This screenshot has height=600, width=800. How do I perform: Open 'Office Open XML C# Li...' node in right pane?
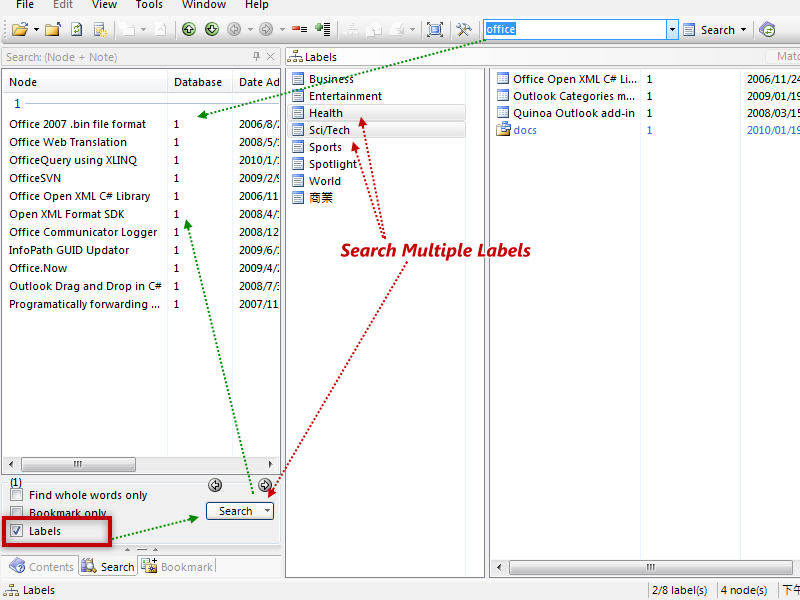(x=575, y=79)
